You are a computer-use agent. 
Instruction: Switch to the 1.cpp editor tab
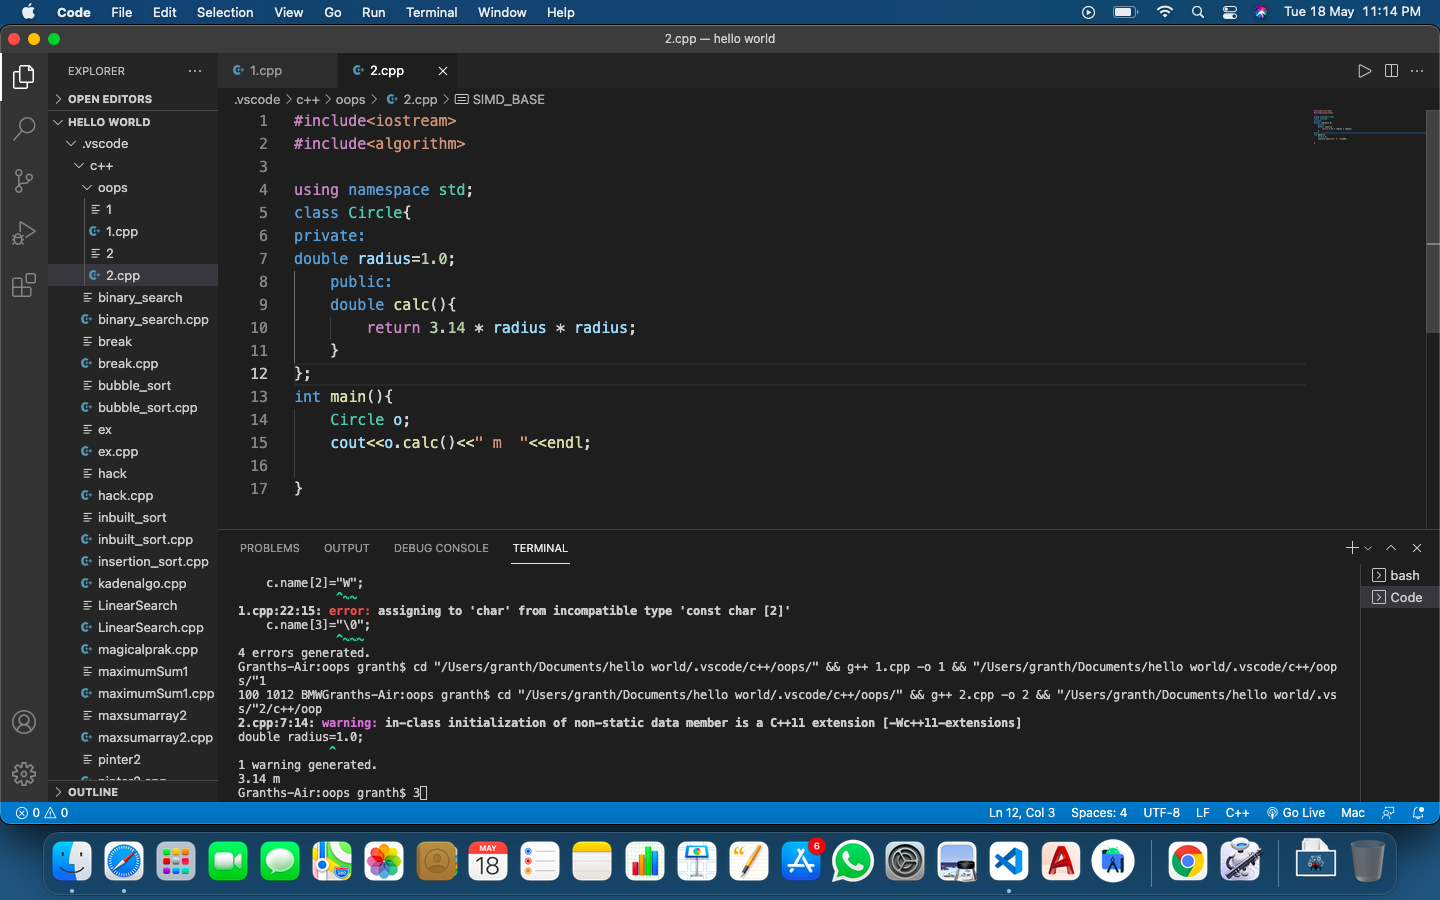[266, 71]
